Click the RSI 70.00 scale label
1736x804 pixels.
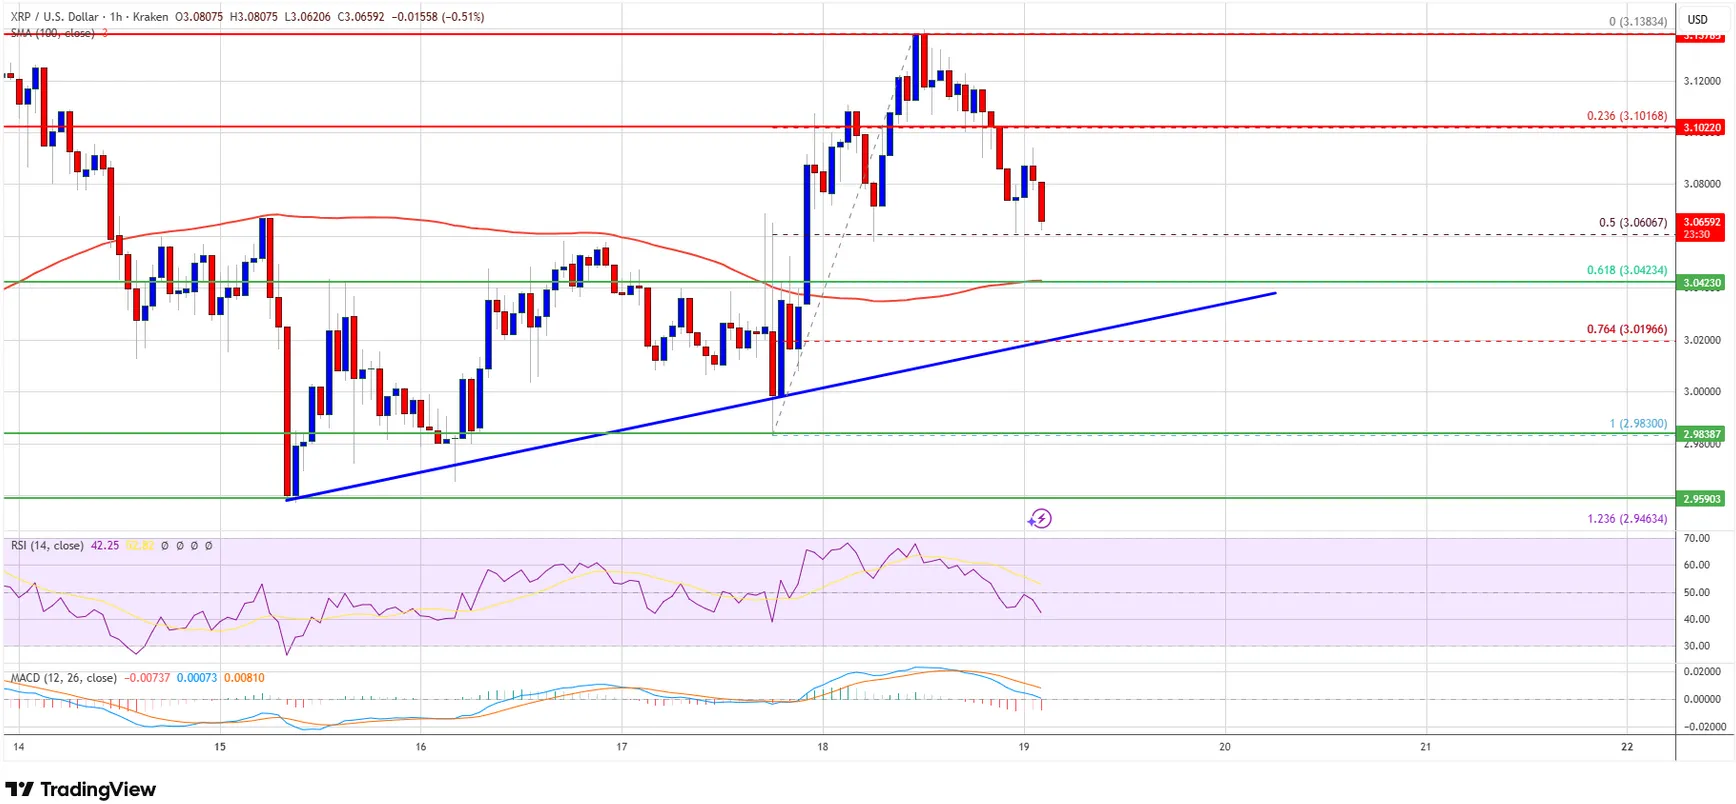tap(1696, 538)
